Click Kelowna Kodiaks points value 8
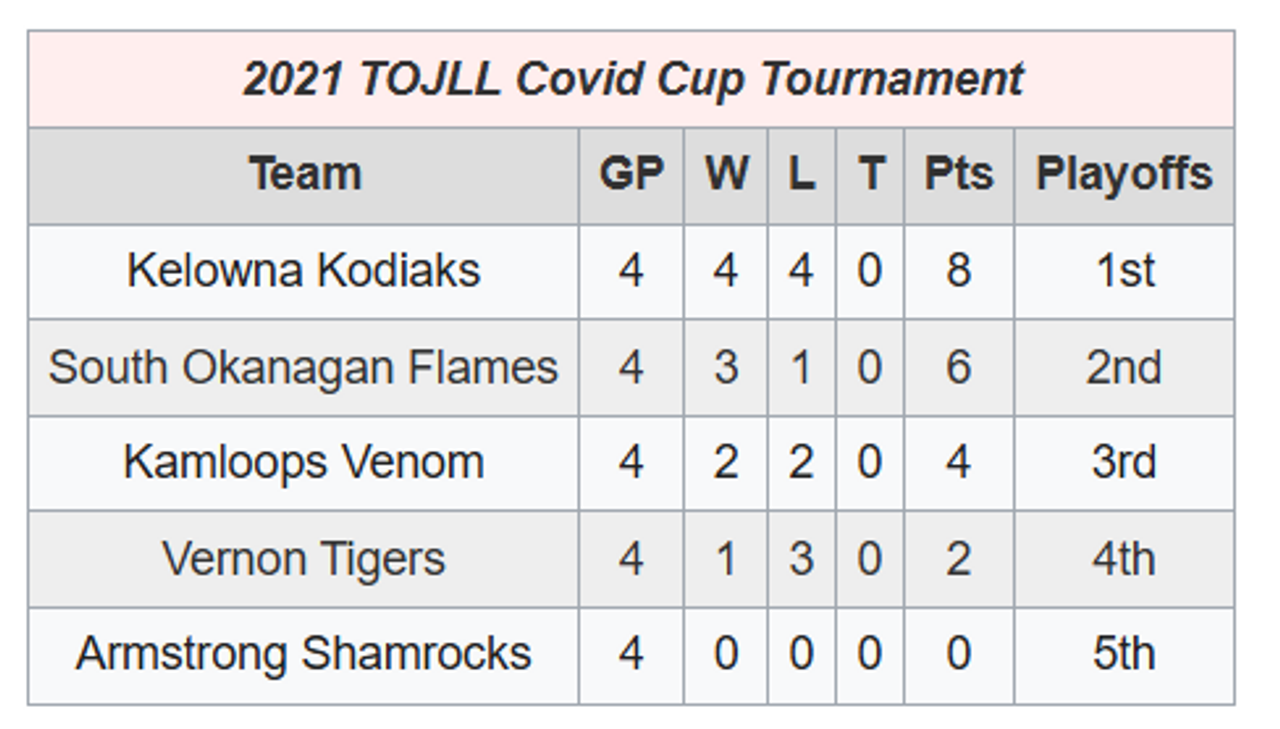Viewport: 1280px width, 729px height. pos(959,271)
